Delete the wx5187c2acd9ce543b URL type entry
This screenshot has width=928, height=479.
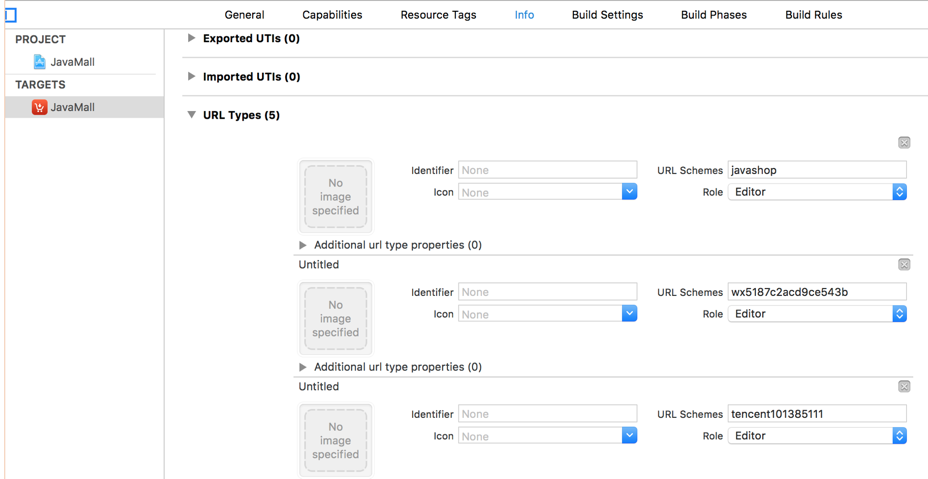coord(904,265)
